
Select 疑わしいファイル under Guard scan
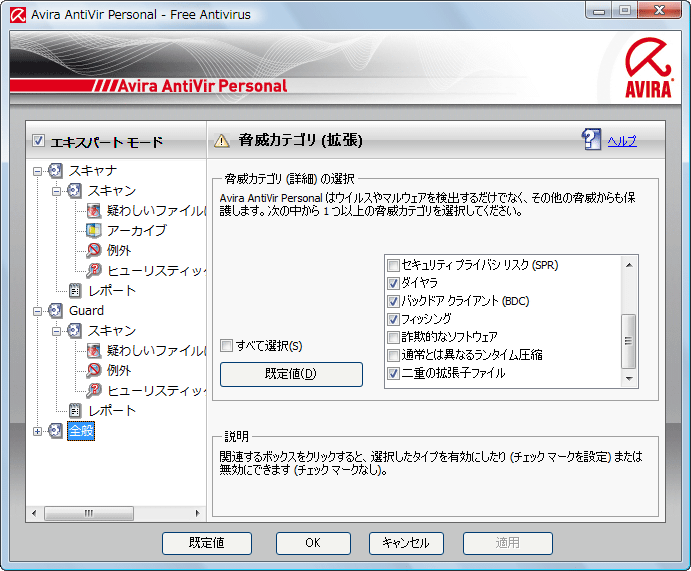click(156, 351)
